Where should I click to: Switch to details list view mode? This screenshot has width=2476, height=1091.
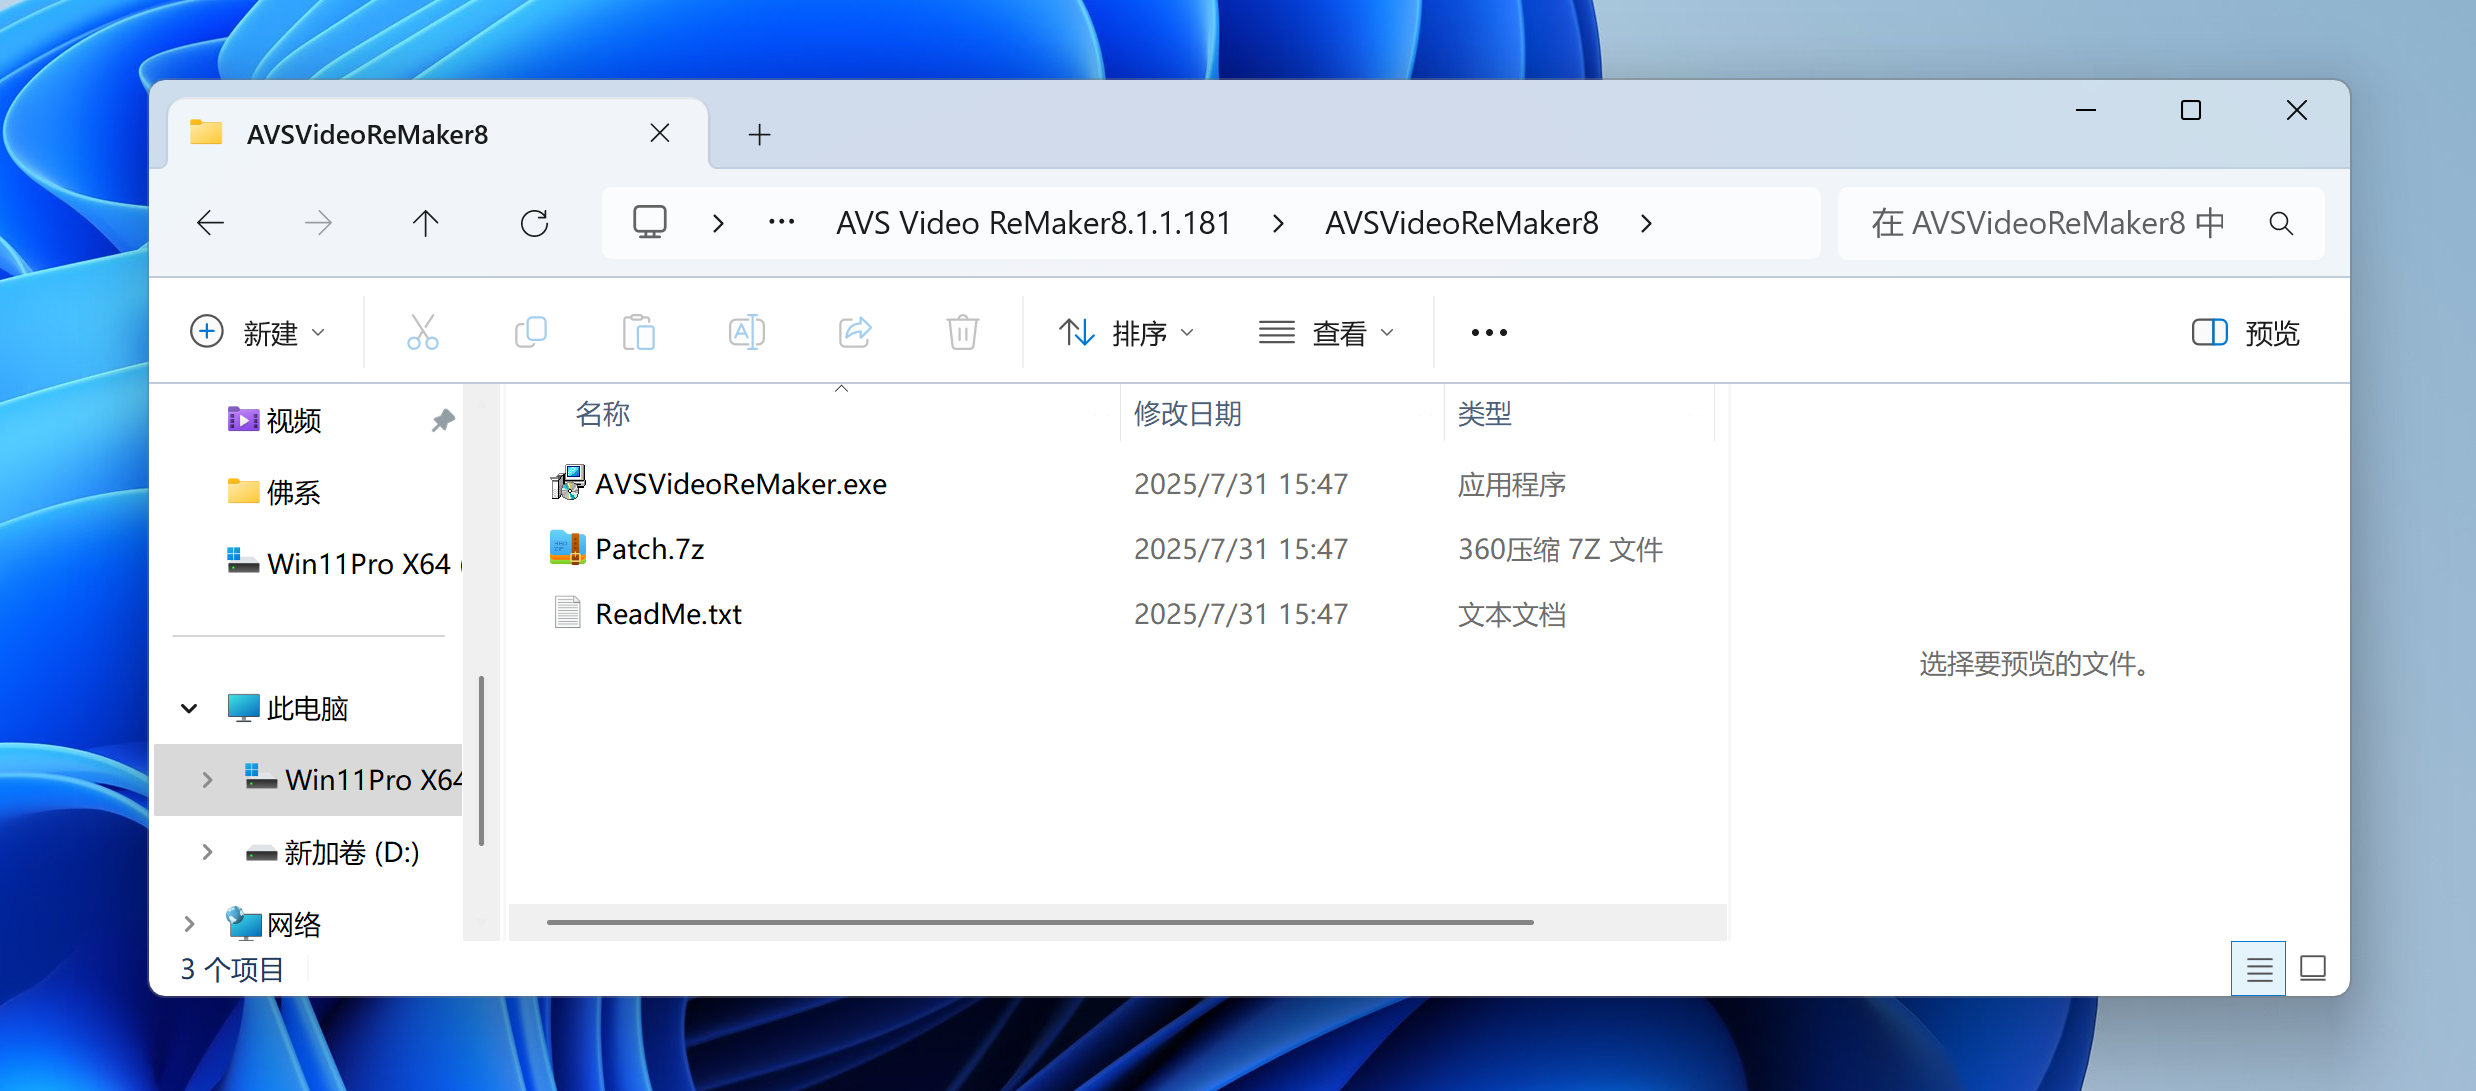pos(2258,968)
